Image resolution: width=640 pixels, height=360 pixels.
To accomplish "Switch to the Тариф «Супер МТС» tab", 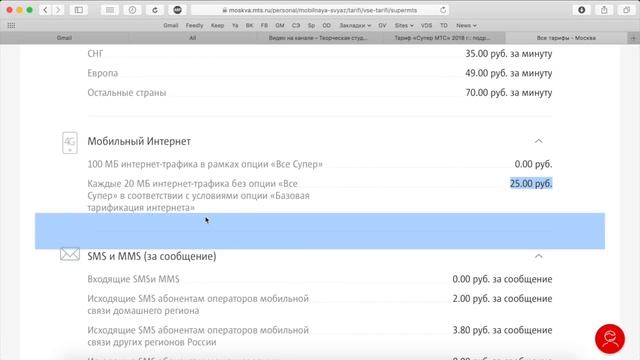I will 443,38.
